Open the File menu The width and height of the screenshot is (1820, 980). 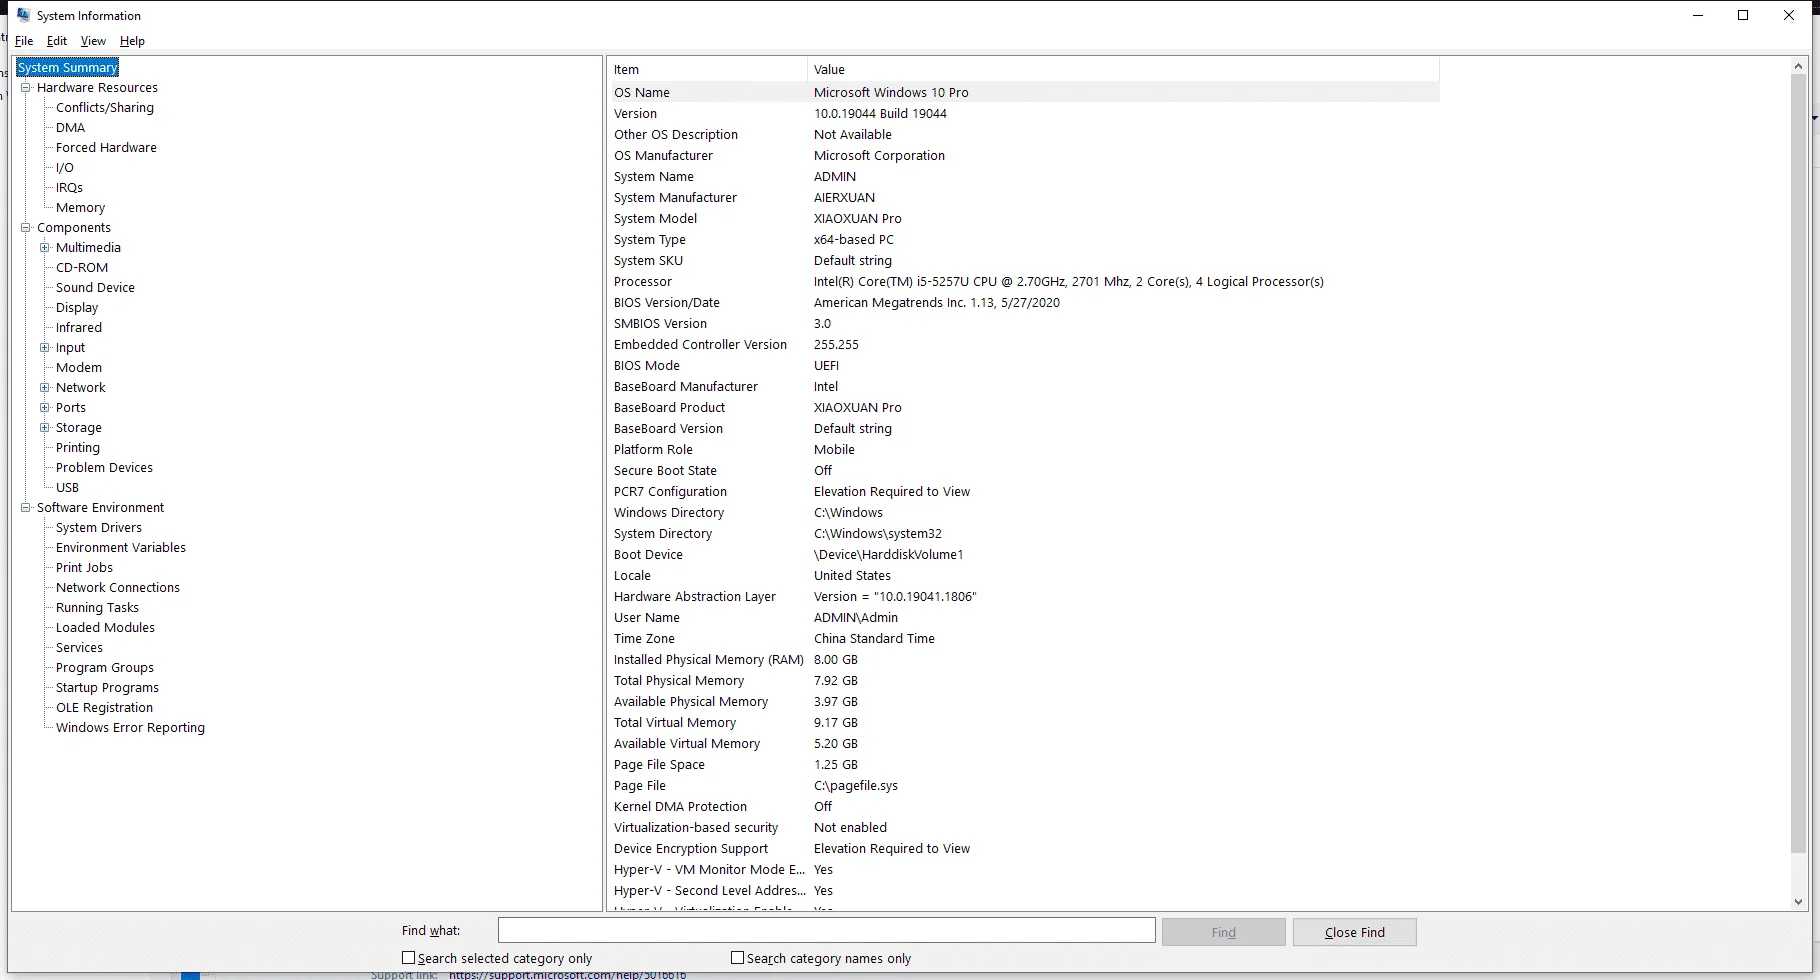(24, 41)
